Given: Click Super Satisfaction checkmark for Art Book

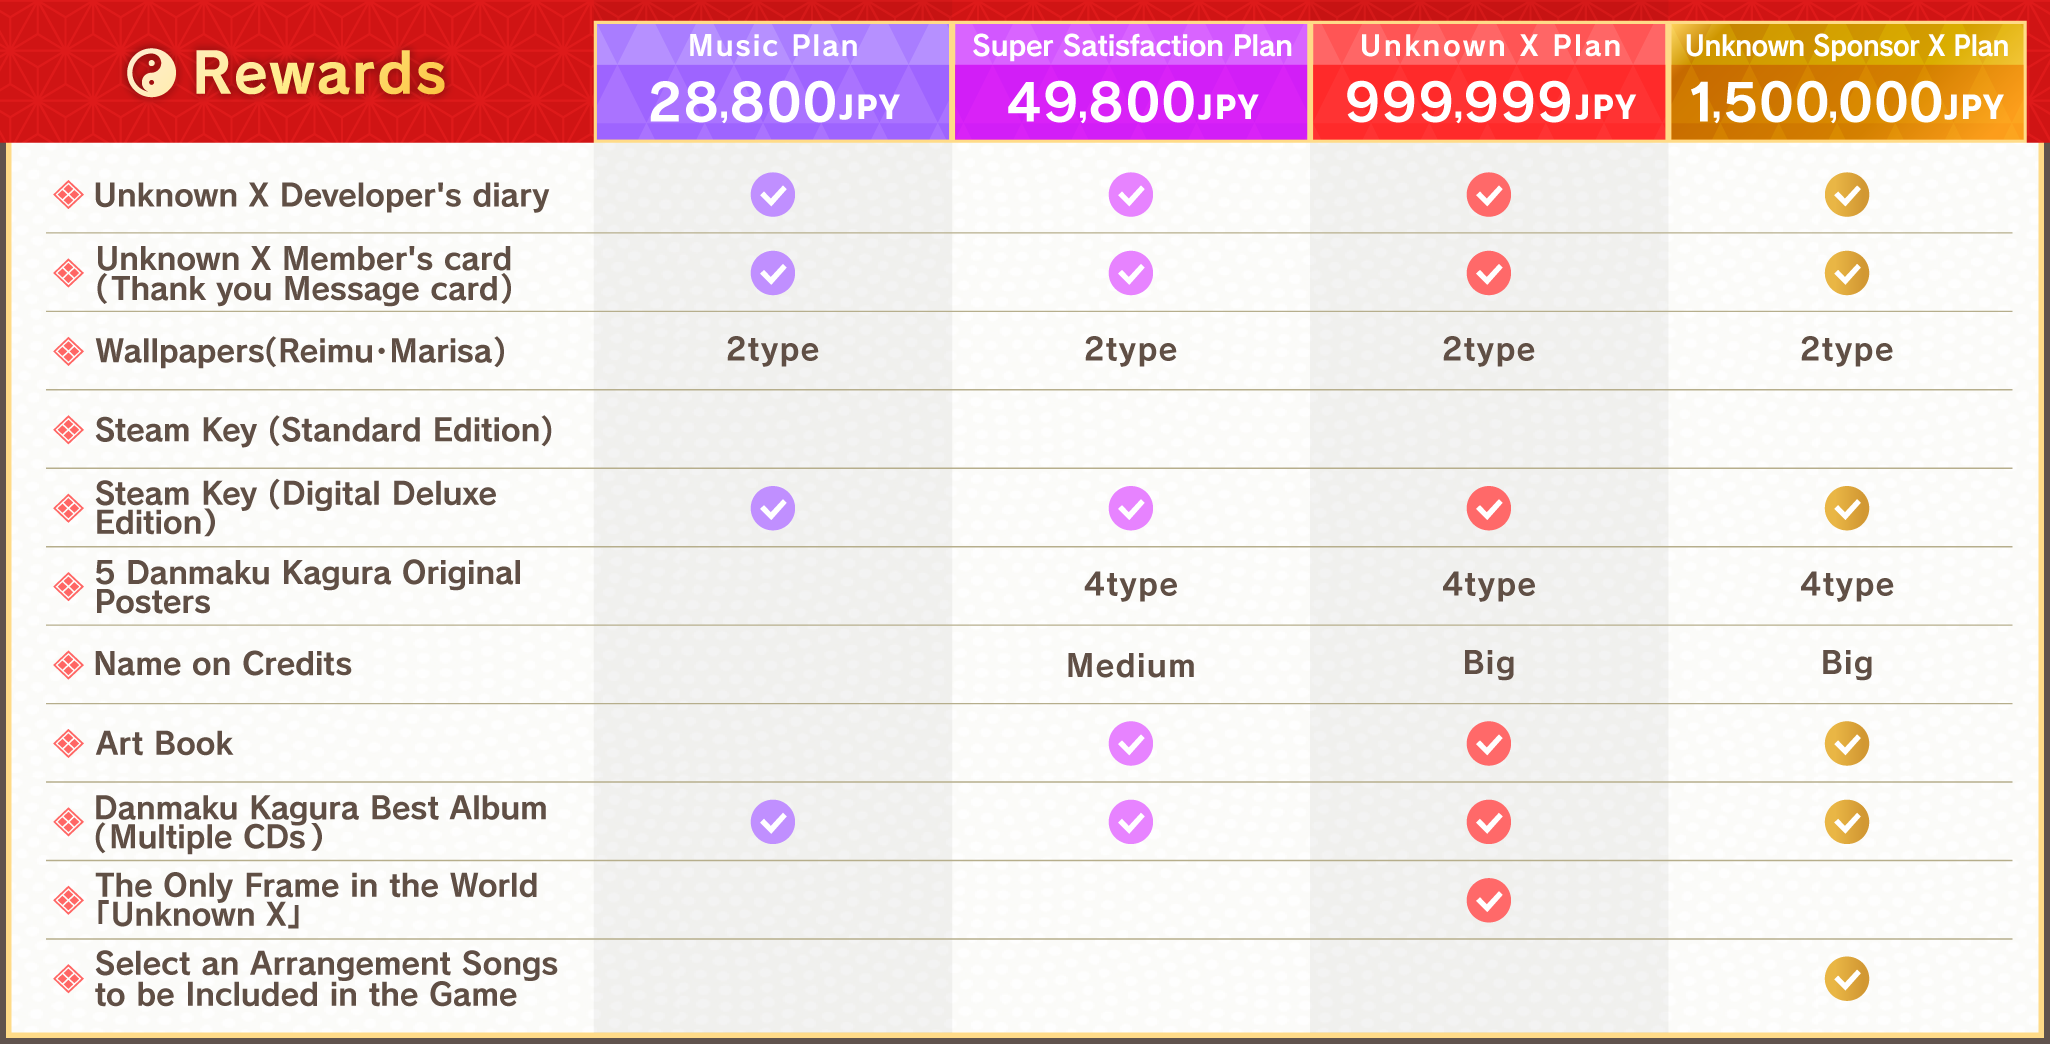Looking at the screenshot, I should coord(1131,744).
